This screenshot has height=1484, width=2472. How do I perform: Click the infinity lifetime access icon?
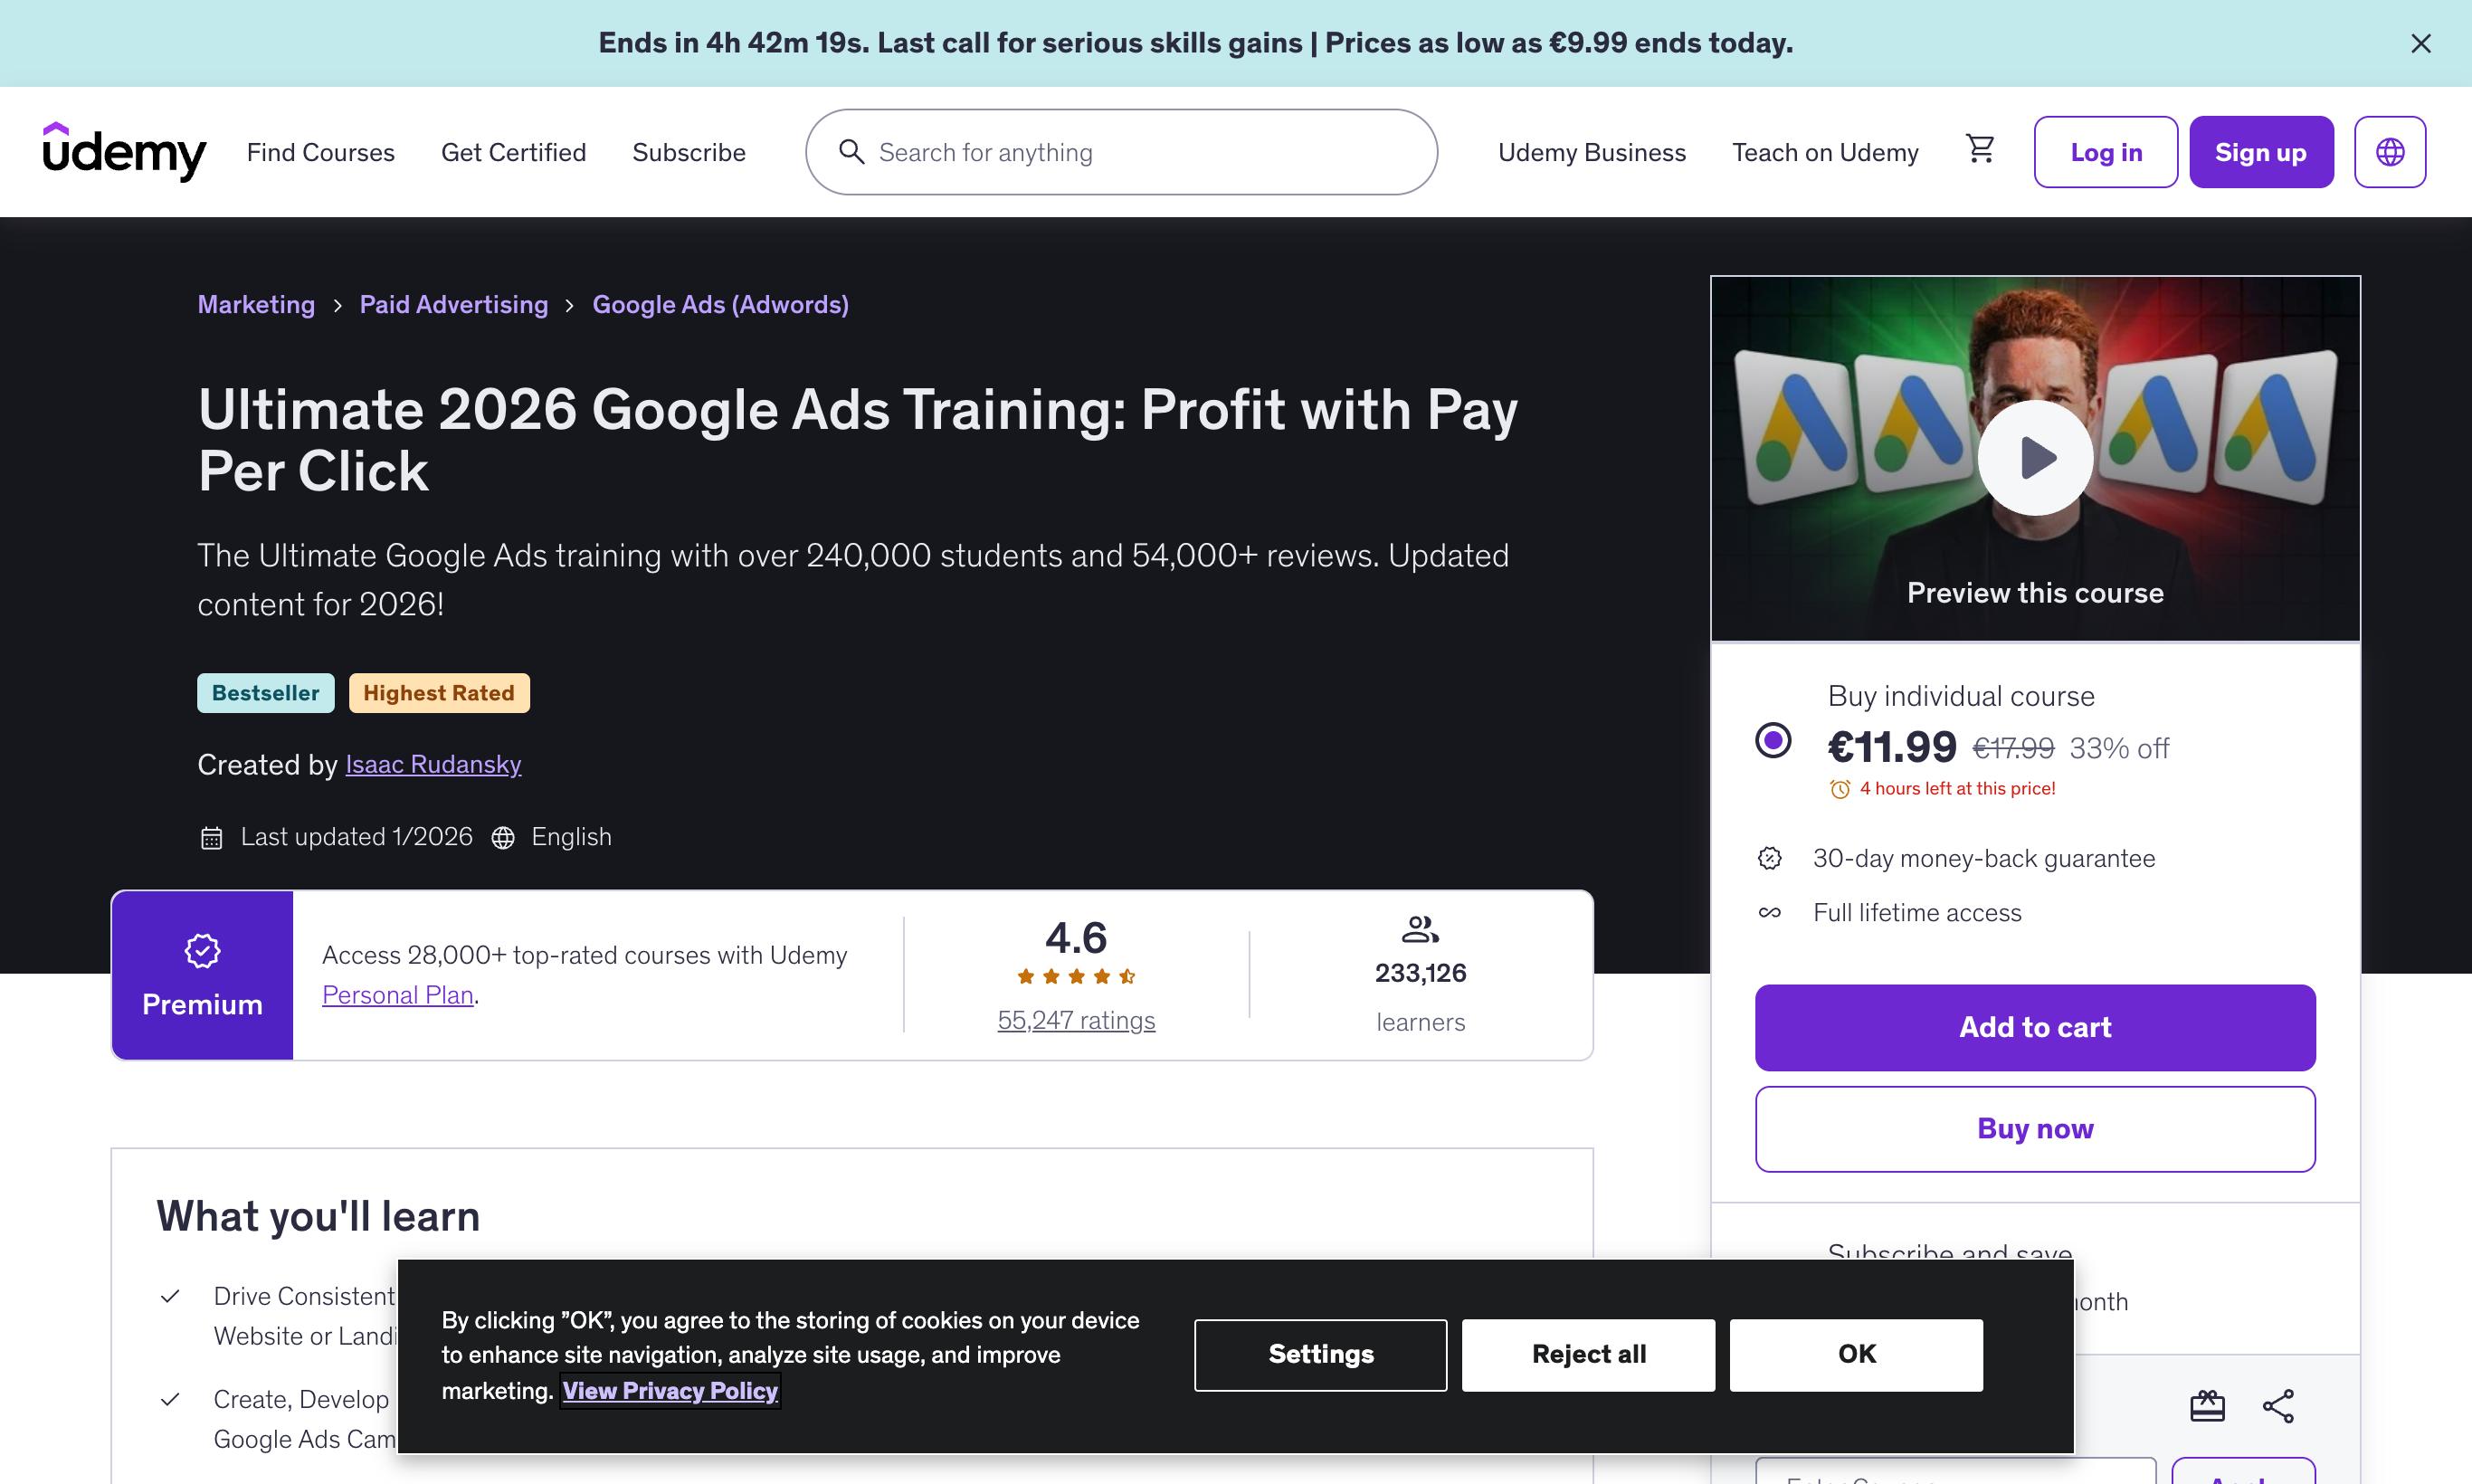1770,912
